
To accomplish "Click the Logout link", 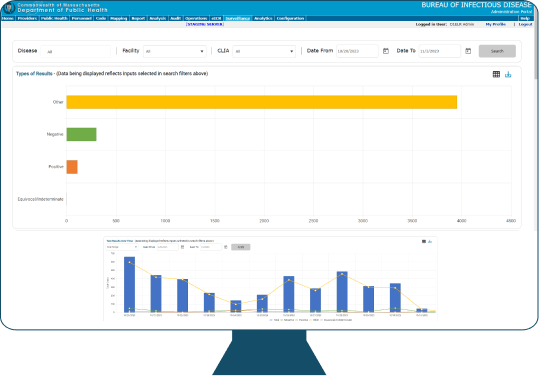I will coord(525,24).
